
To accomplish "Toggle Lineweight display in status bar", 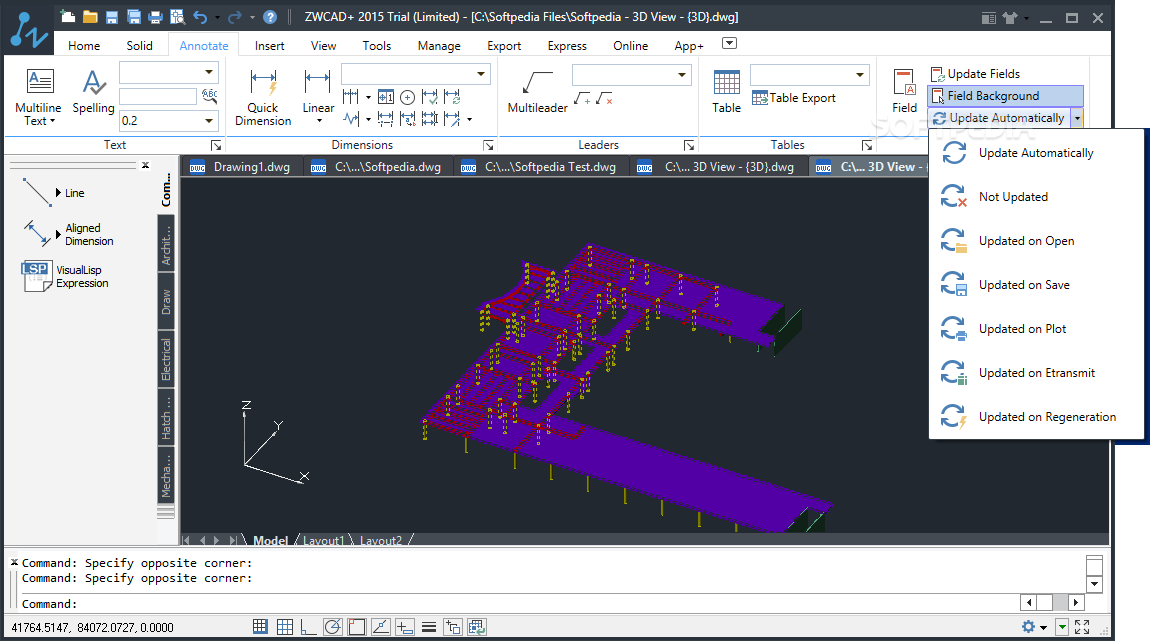I will point(429,626).
